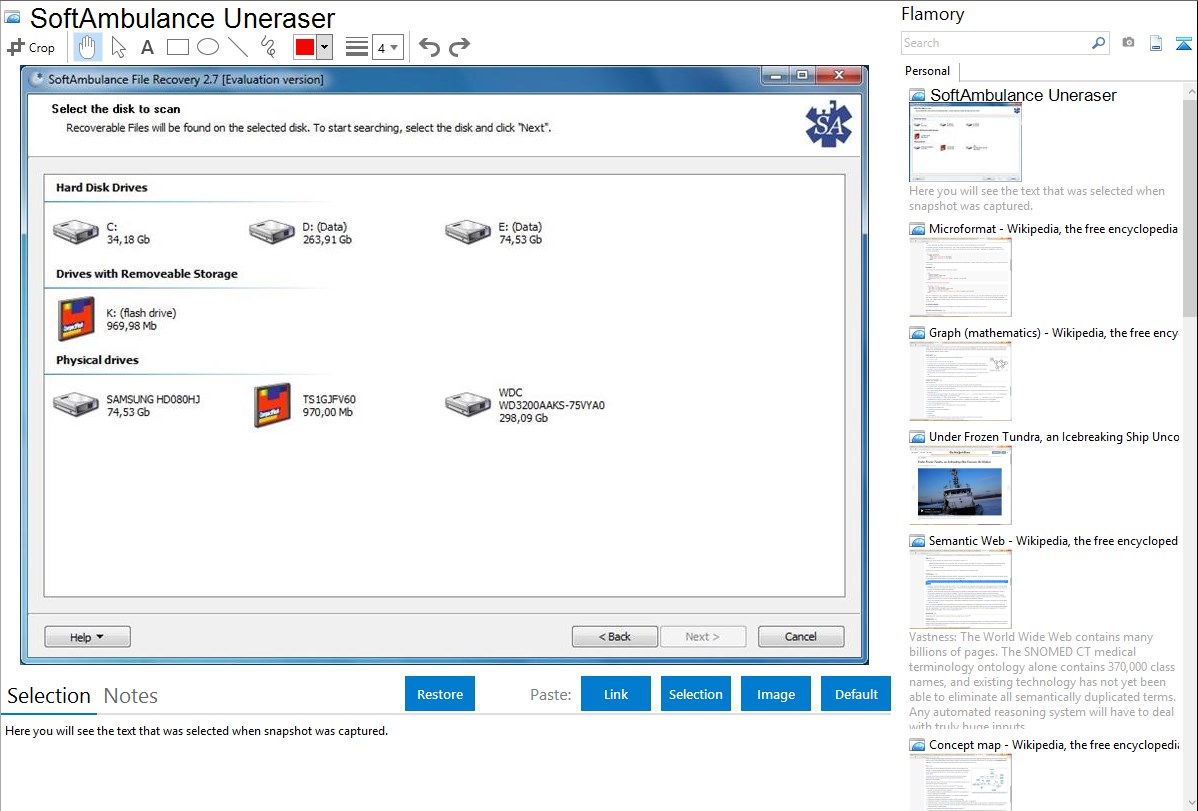Click the Restore button

440,694
